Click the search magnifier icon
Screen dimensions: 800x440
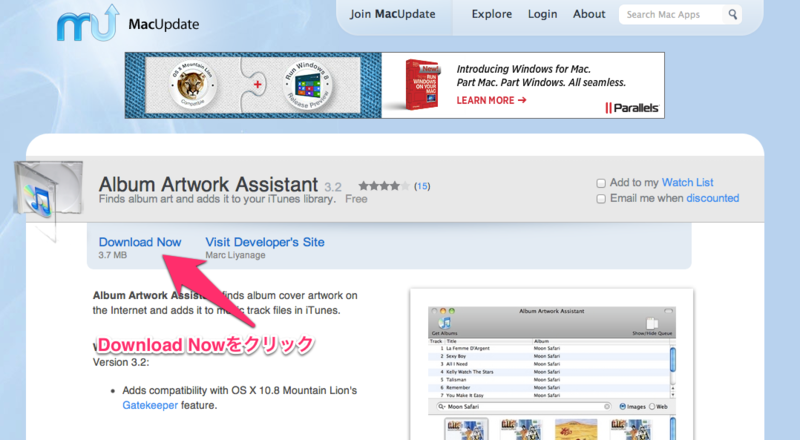coord(733,14)
